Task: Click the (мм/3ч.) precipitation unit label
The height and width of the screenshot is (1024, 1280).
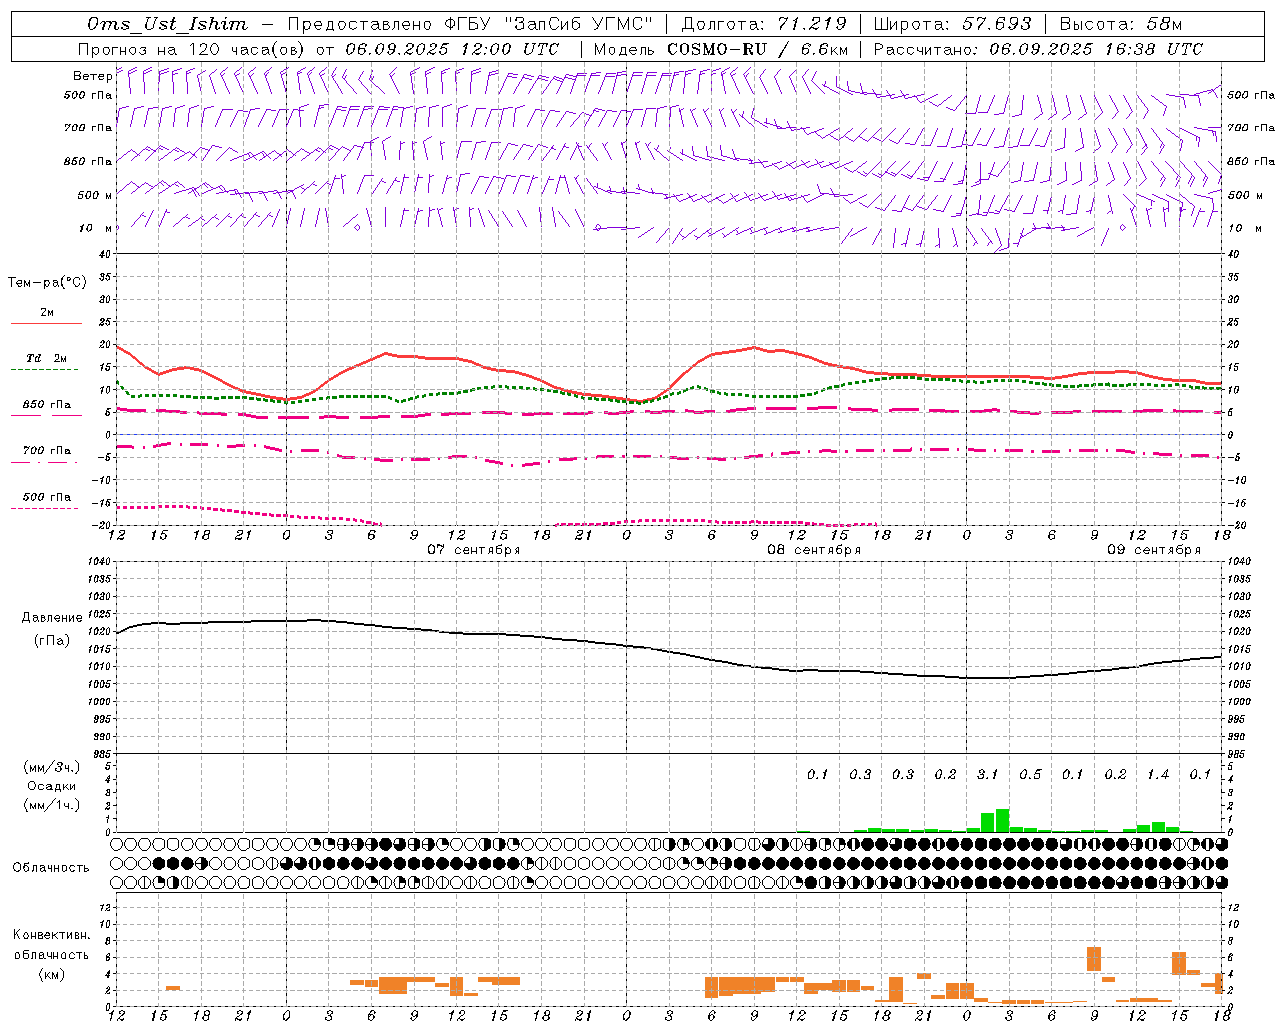Action: point(51,767)
